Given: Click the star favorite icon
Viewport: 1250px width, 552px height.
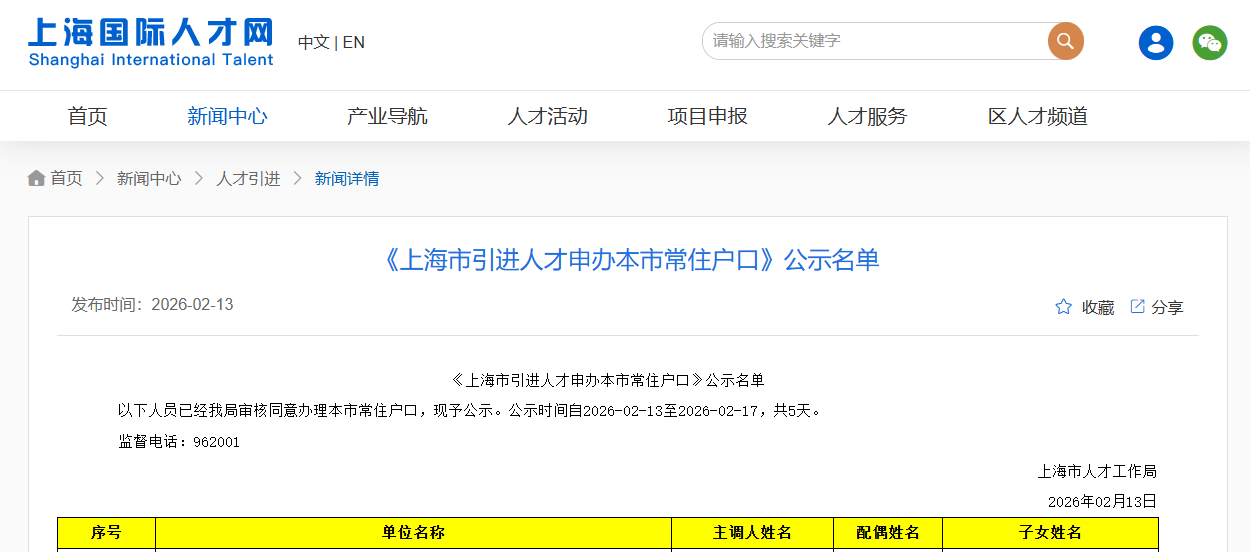Looking at the screenshot, I should coord(1063,307).
